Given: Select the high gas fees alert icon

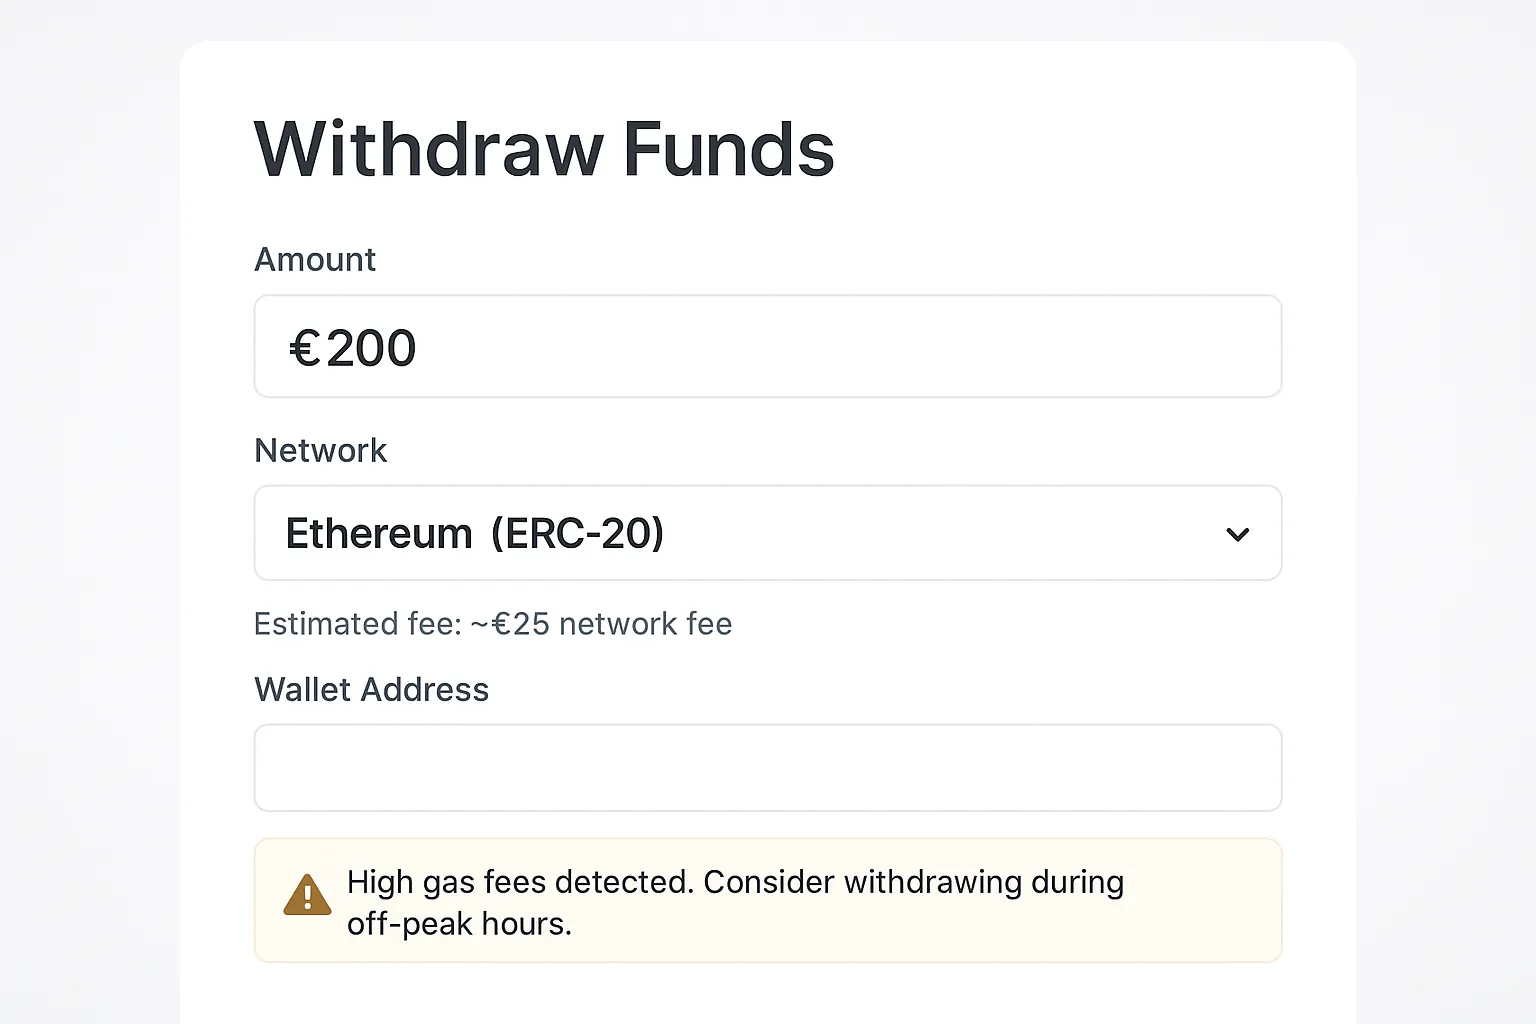Looking at the screenshot, I should click(x=307, y=897).
